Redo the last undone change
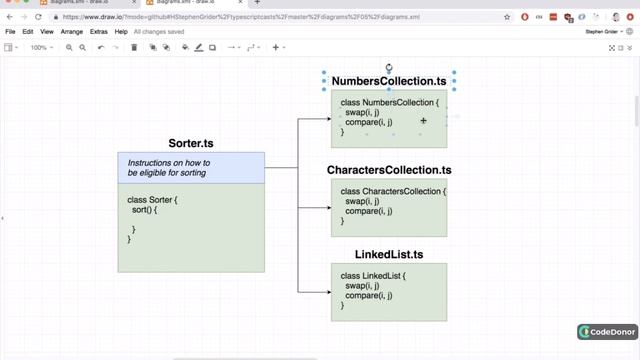 pyautogui.click(x=116, y=48)
